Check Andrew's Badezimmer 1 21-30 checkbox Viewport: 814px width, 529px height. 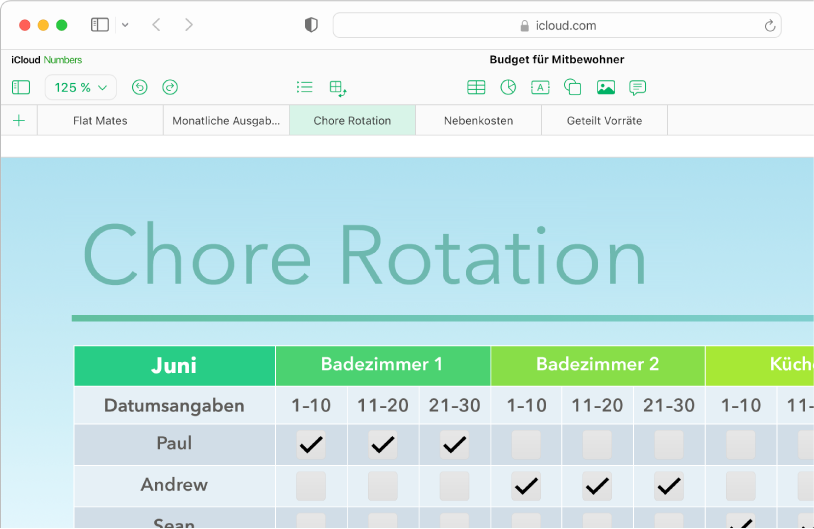pyautogui.click(x=454, y=486)
